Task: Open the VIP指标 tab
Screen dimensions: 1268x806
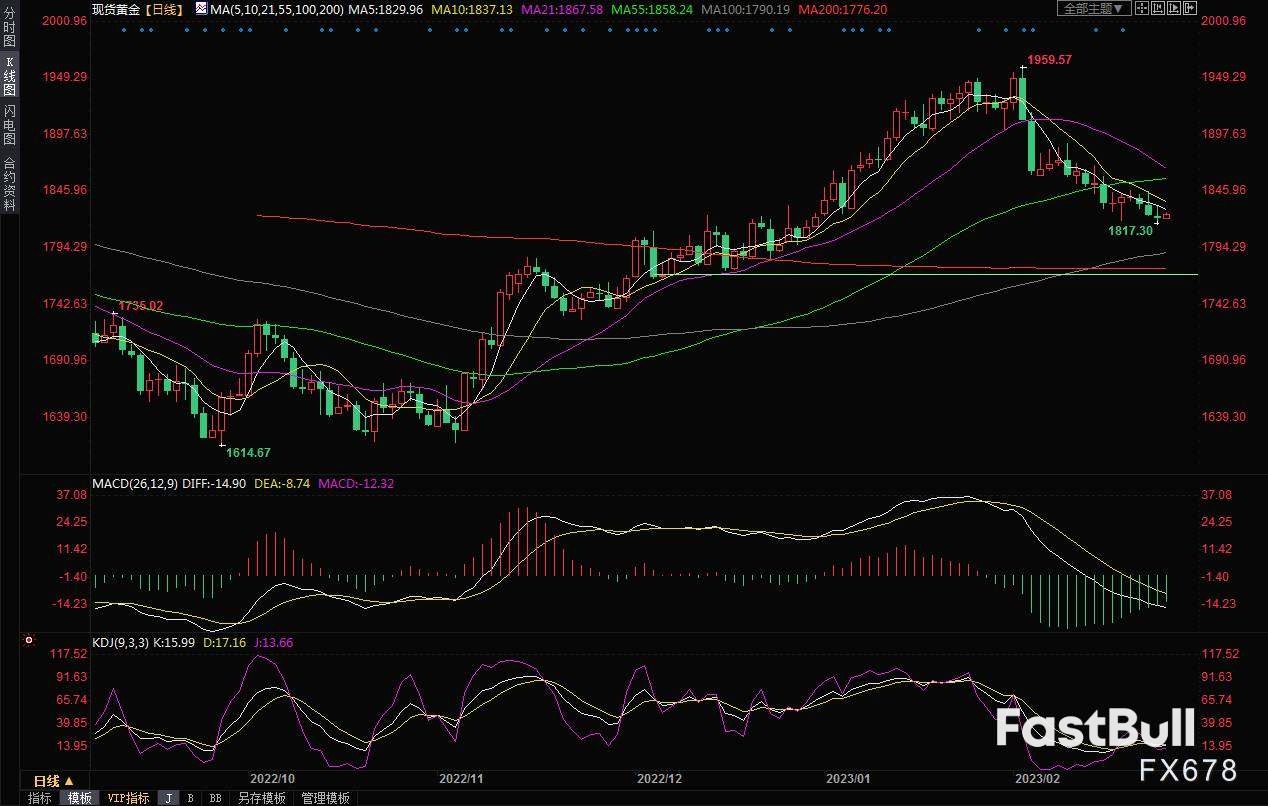Action: (x=128, y=798)
